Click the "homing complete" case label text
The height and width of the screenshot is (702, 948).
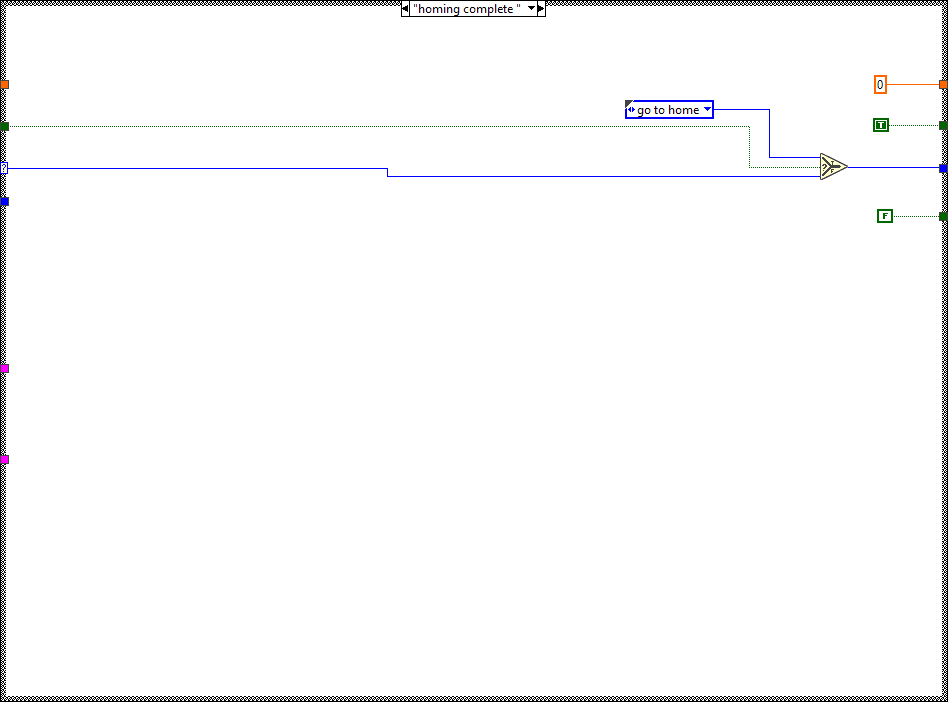(467, 9)
